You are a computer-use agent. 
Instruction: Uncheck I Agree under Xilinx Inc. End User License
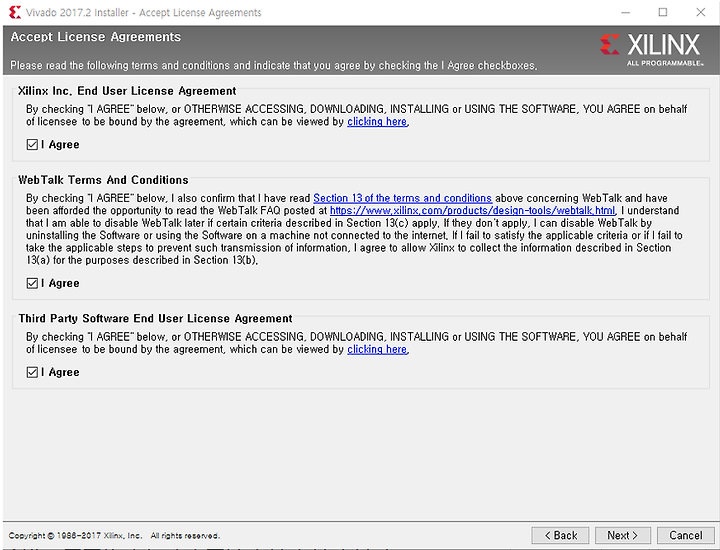tap(32, 145)
